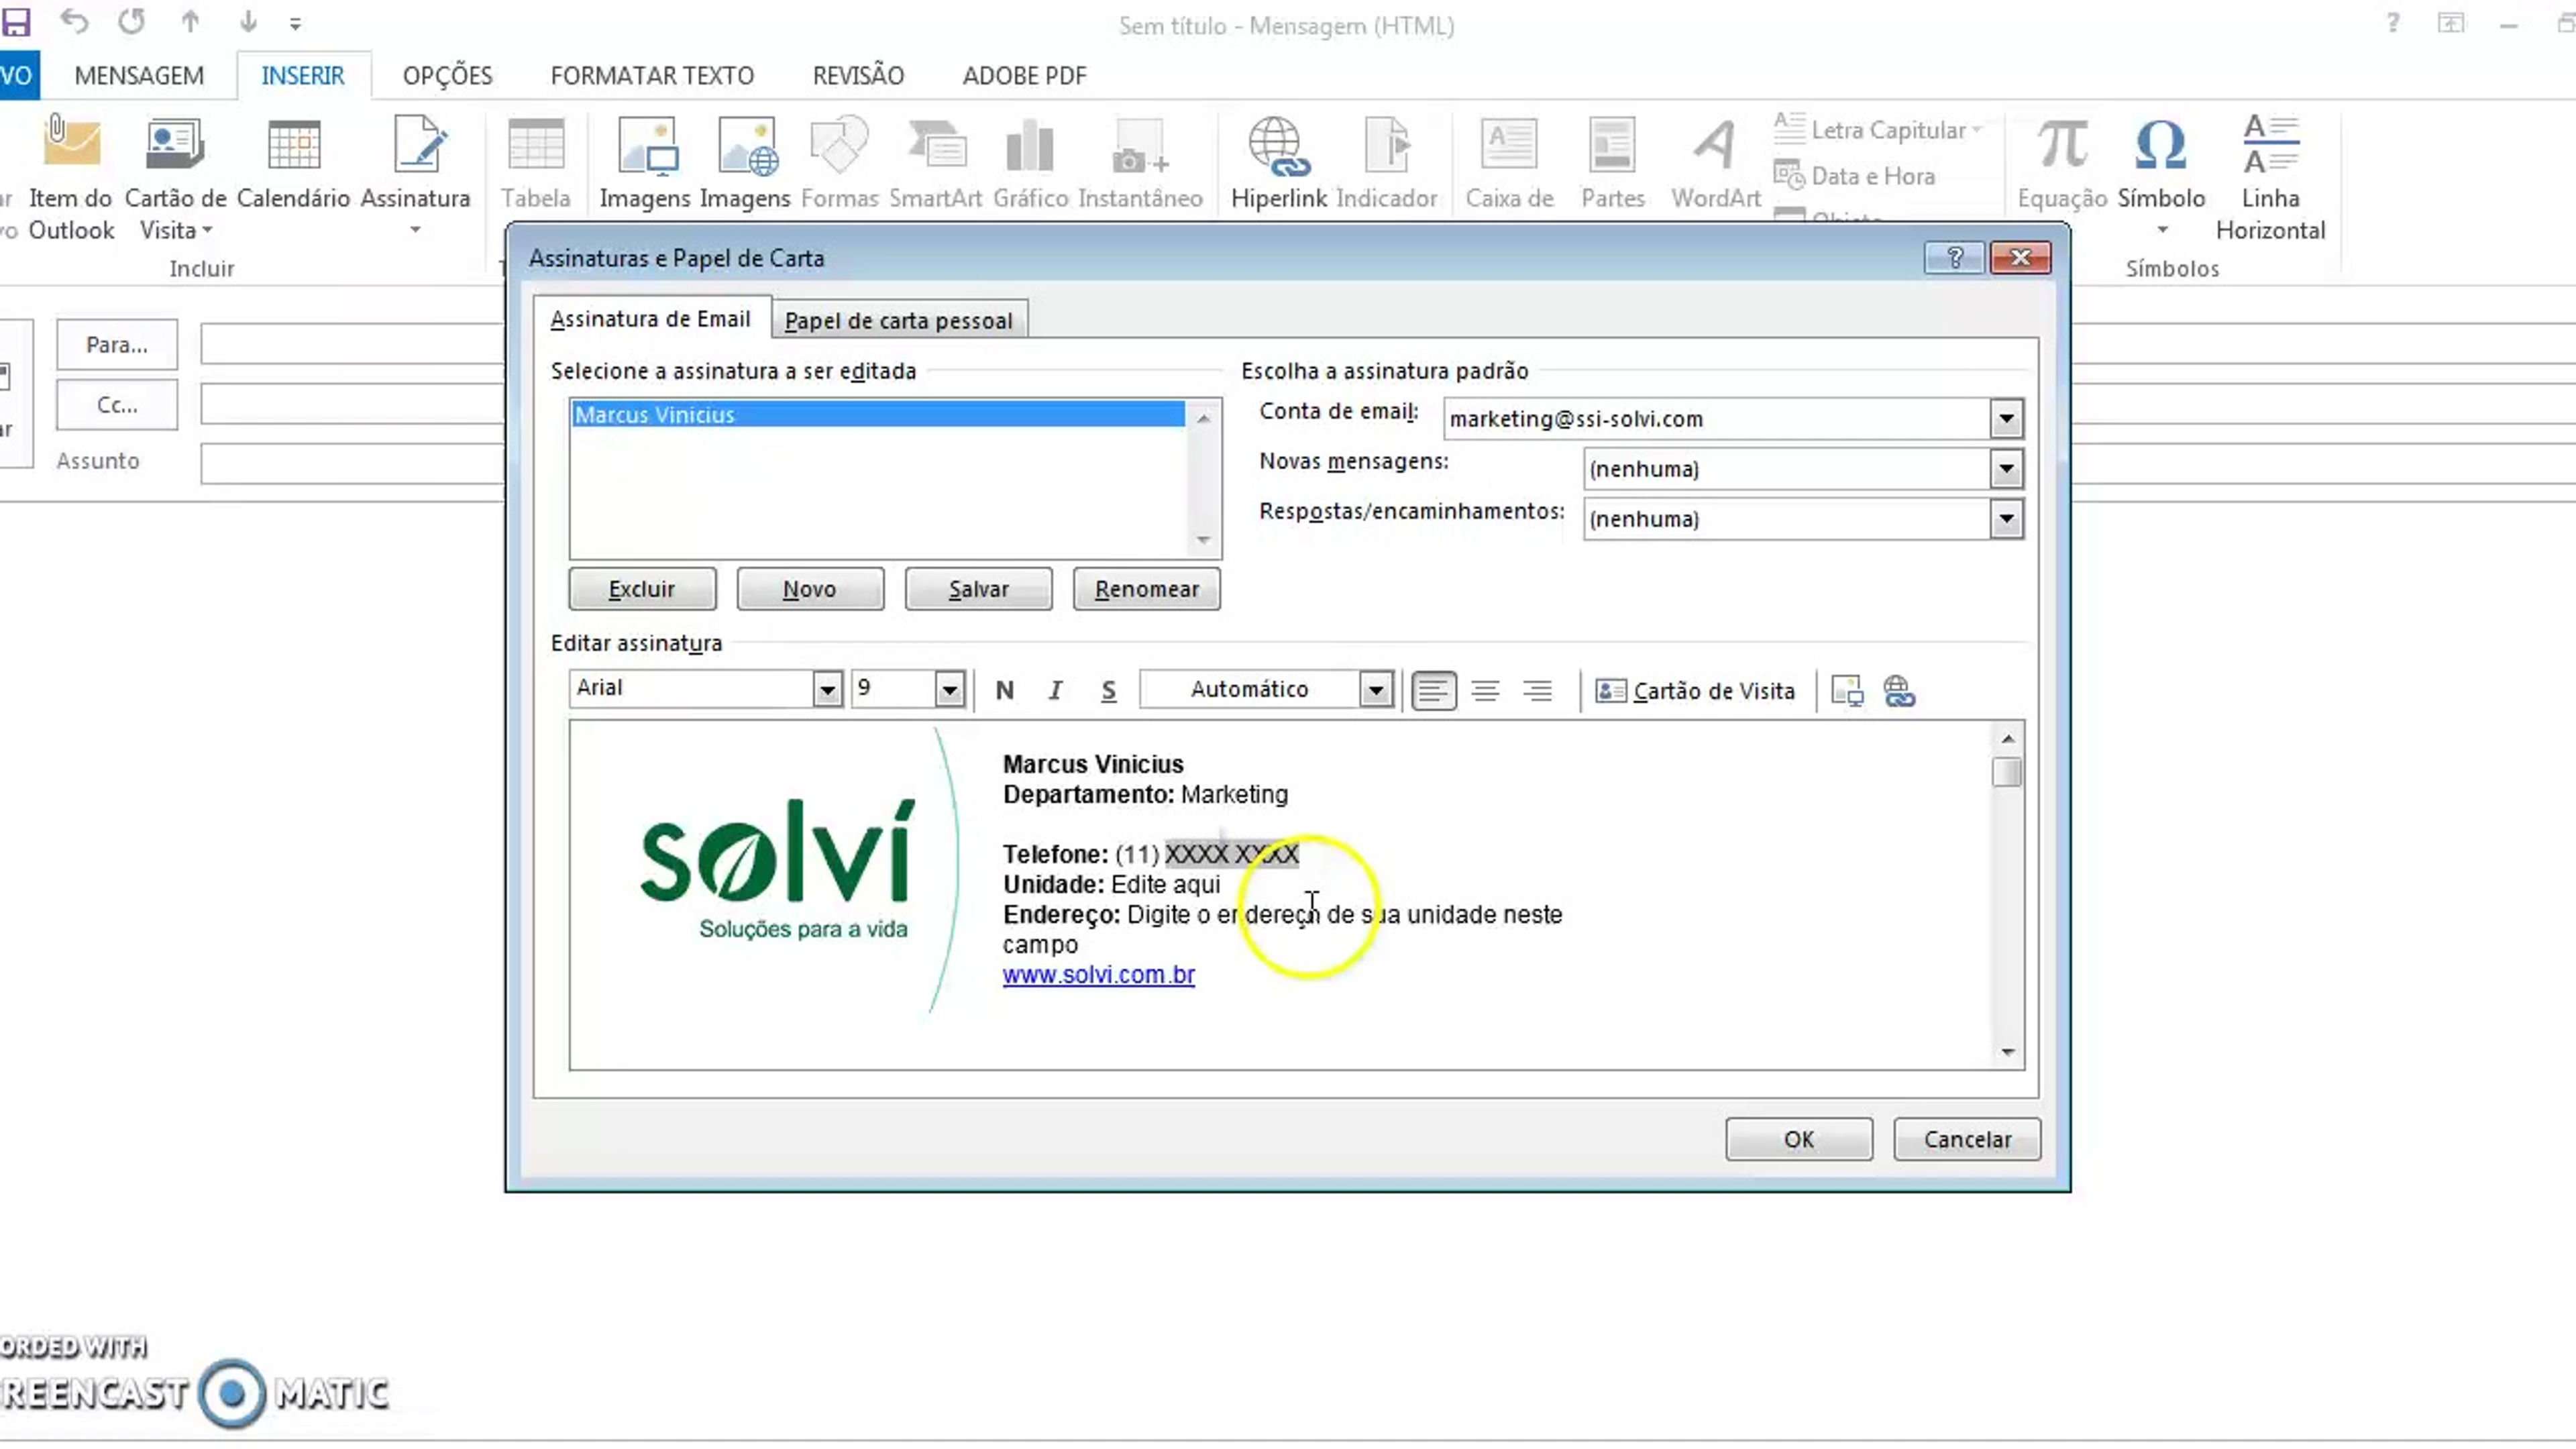Select the Marcus Vinicius signature in list
The width and height of the screenshot is (2576, 1449).
(x=877, y=415)
